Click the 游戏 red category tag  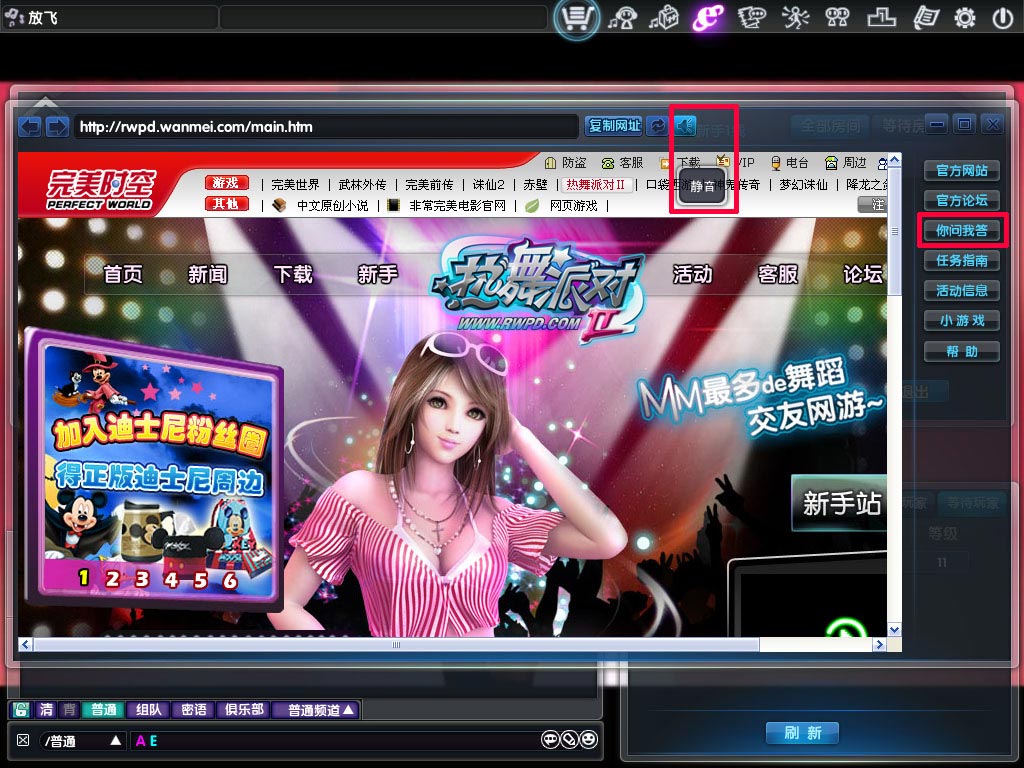click(x=227, y=183)
